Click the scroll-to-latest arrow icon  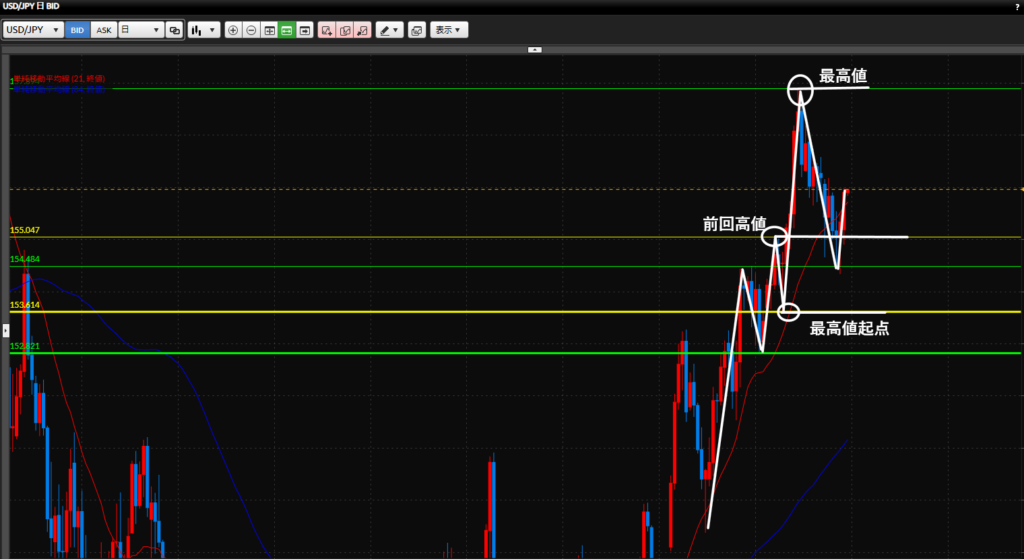pos(304,30)
